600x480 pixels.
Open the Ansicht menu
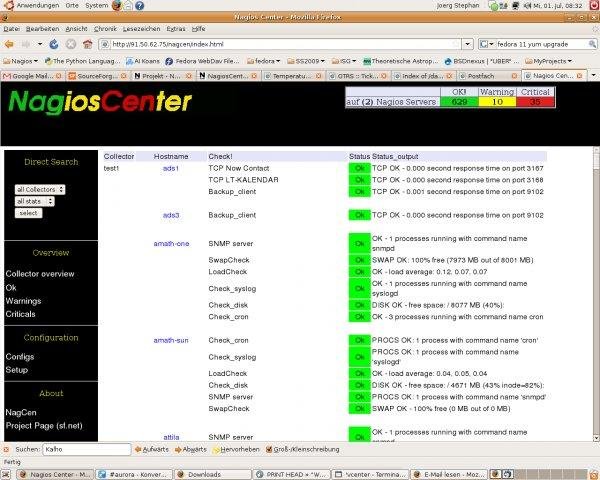[76, 29]
